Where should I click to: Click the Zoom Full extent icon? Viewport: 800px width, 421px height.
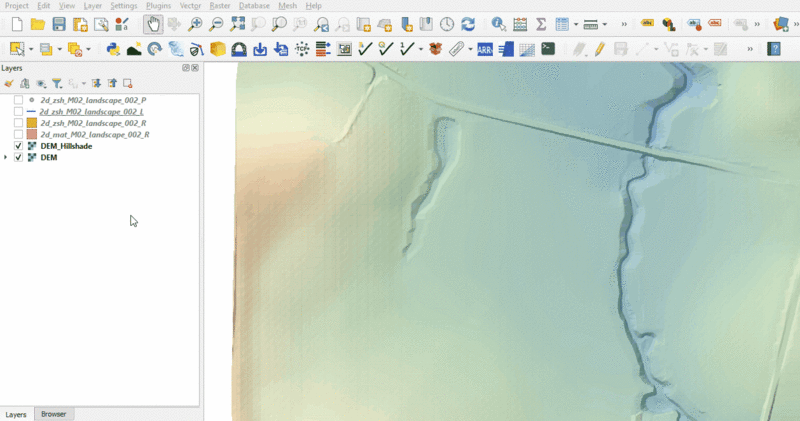tap(237, 24)
